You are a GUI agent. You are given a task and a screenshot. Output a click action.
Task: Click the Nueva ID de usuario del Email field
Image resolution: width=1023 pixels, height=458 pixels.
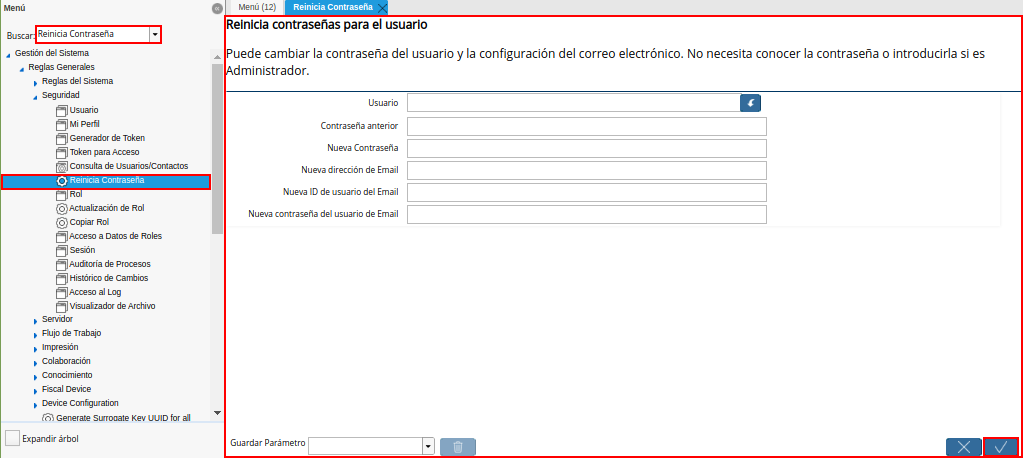(587, 192)
